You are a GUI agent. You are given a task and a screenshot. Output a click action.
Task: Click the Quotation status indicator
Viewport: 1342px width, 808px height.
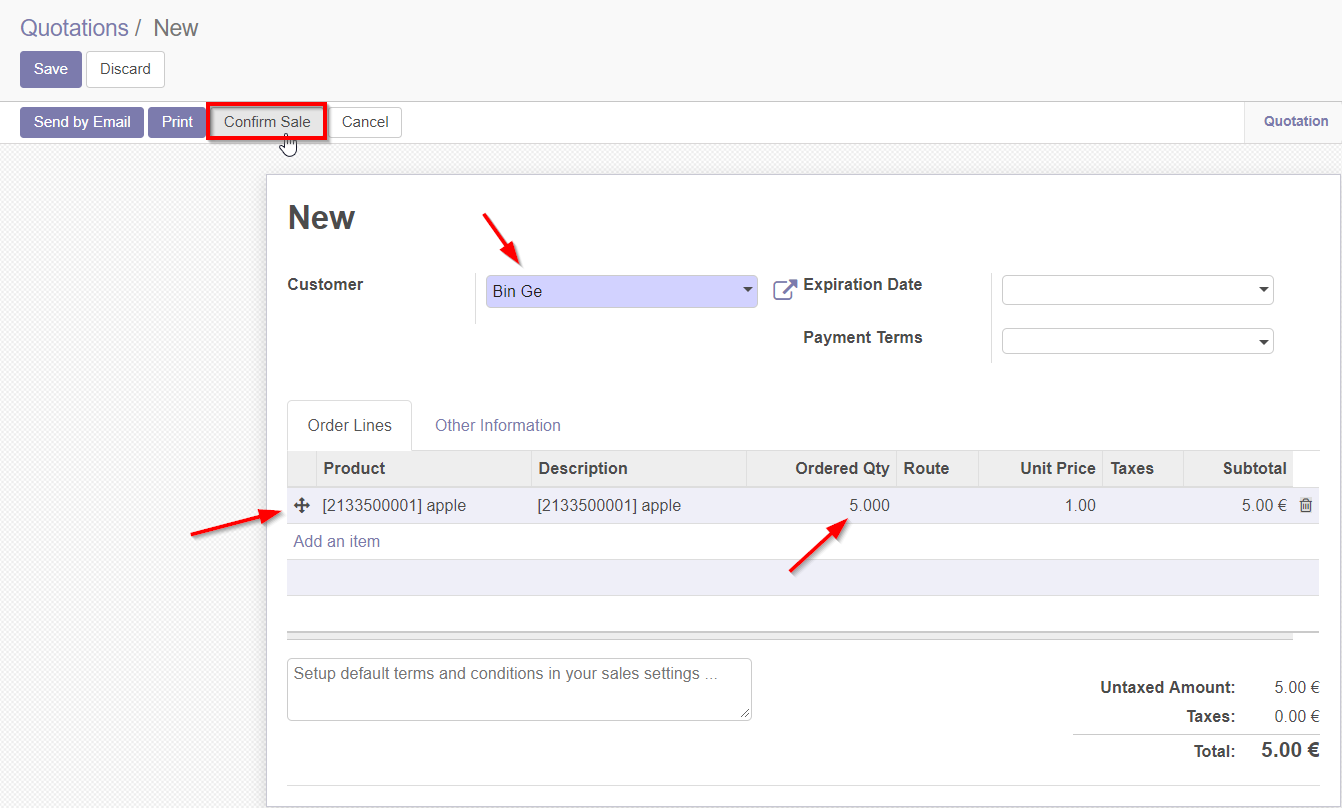click(1295, 121)
